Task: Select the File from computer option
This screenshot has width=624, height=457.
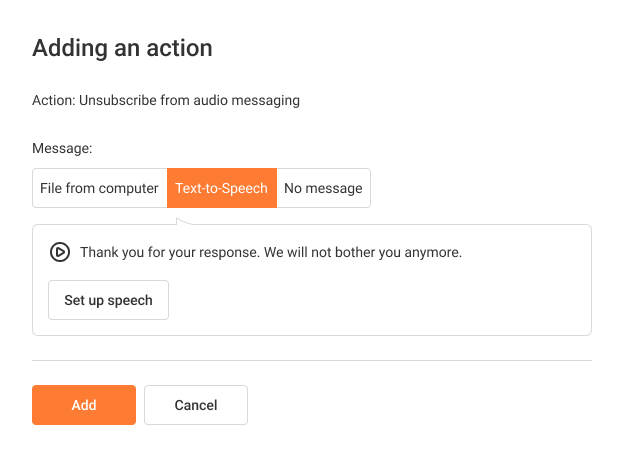Action: click(x=99, y=188)
